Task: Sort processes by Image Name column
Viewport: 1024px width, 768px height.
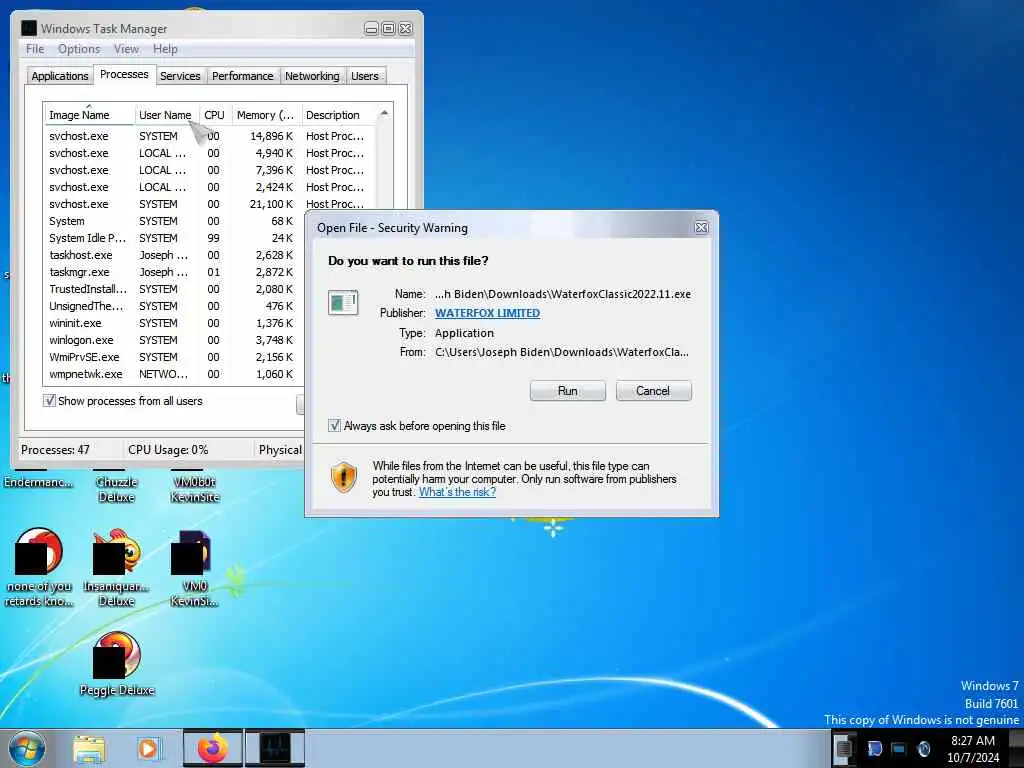Action: point(89,115)
